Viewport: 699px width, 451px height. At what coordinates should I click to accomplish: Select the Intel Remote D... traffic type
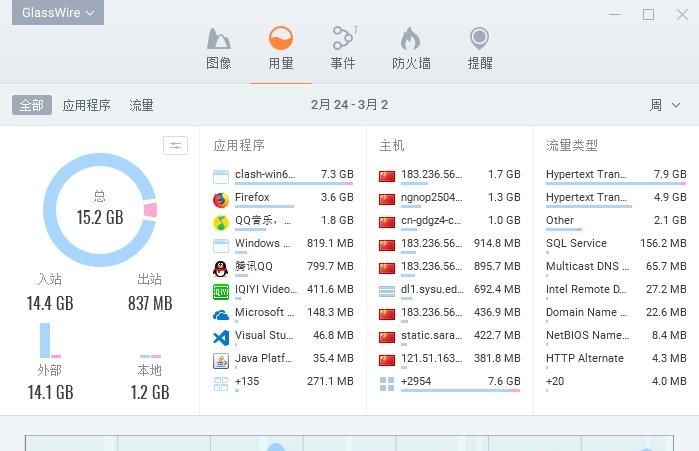(x=616, y=291)
